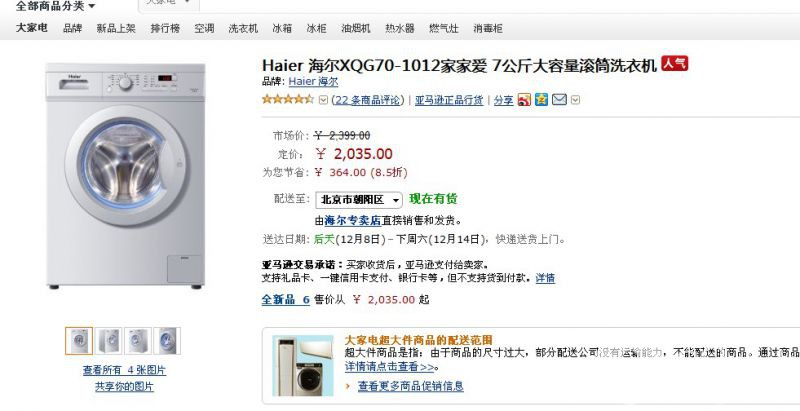
Task: Open the 洗衣机 navigation tab
Action: pos(243,29)
